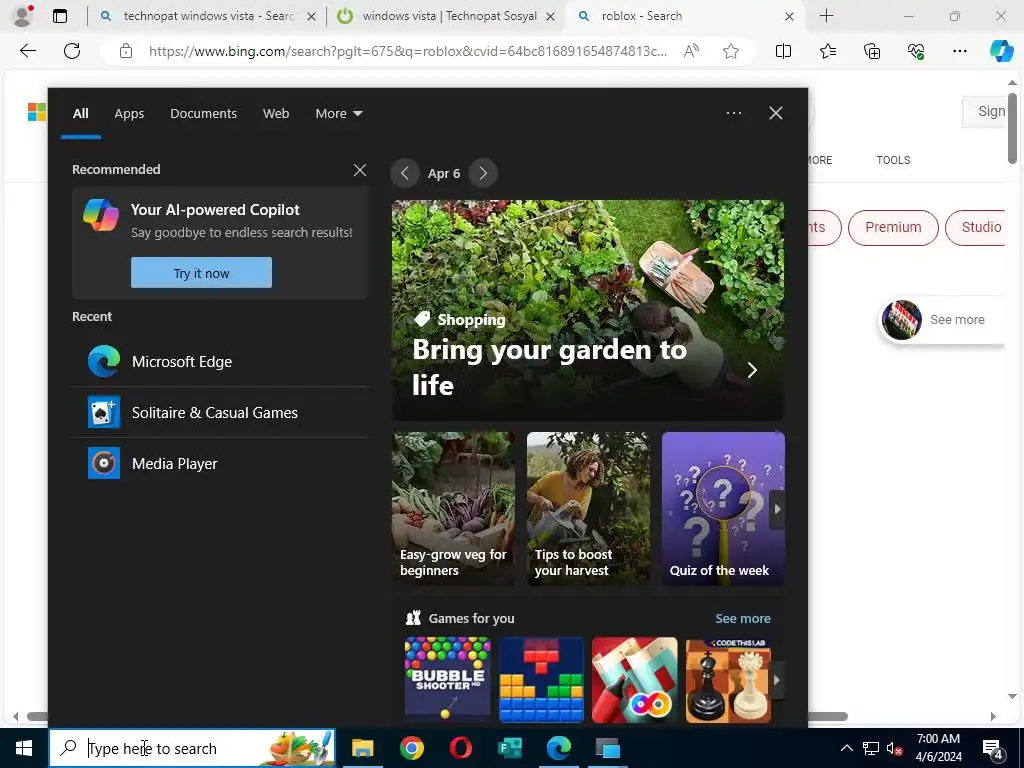Image resolution: width=1024 pixels, height=768 pixels.
Task: View site information lock icon
Action: pos(126,52)
